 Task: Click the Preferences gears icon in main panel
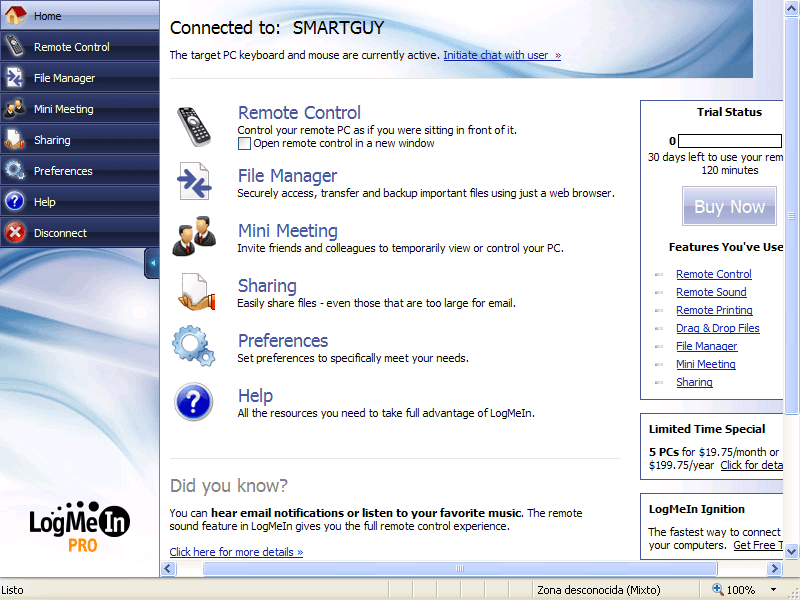click(193, 347)
